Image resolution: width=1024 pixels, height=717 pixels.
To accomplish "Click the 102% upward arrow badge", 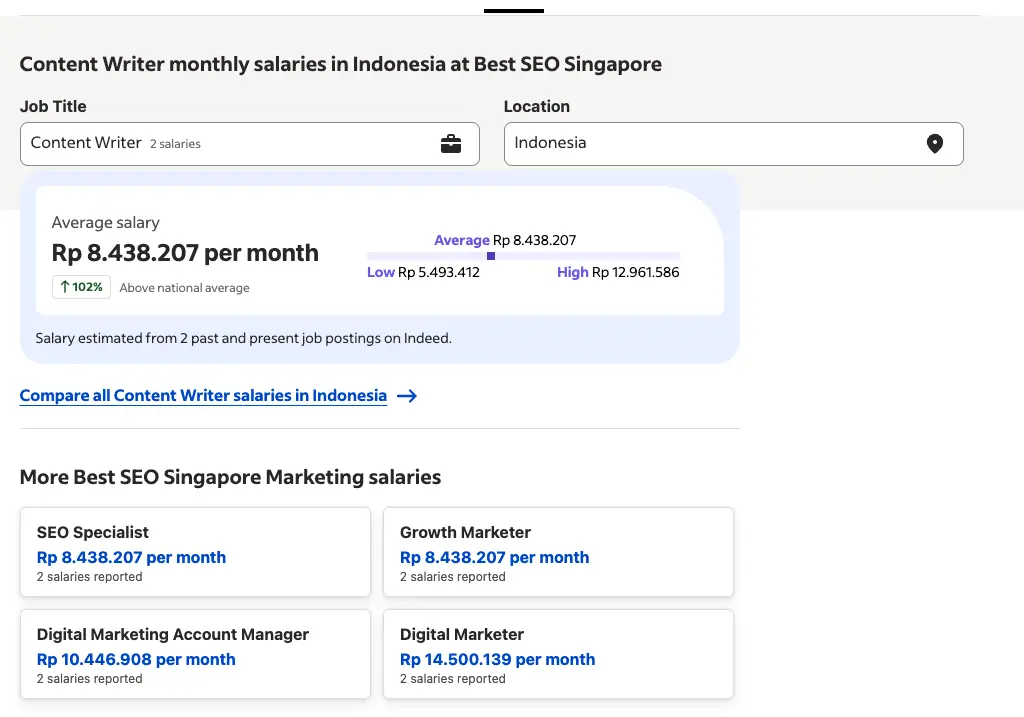I will pos(82,287).
